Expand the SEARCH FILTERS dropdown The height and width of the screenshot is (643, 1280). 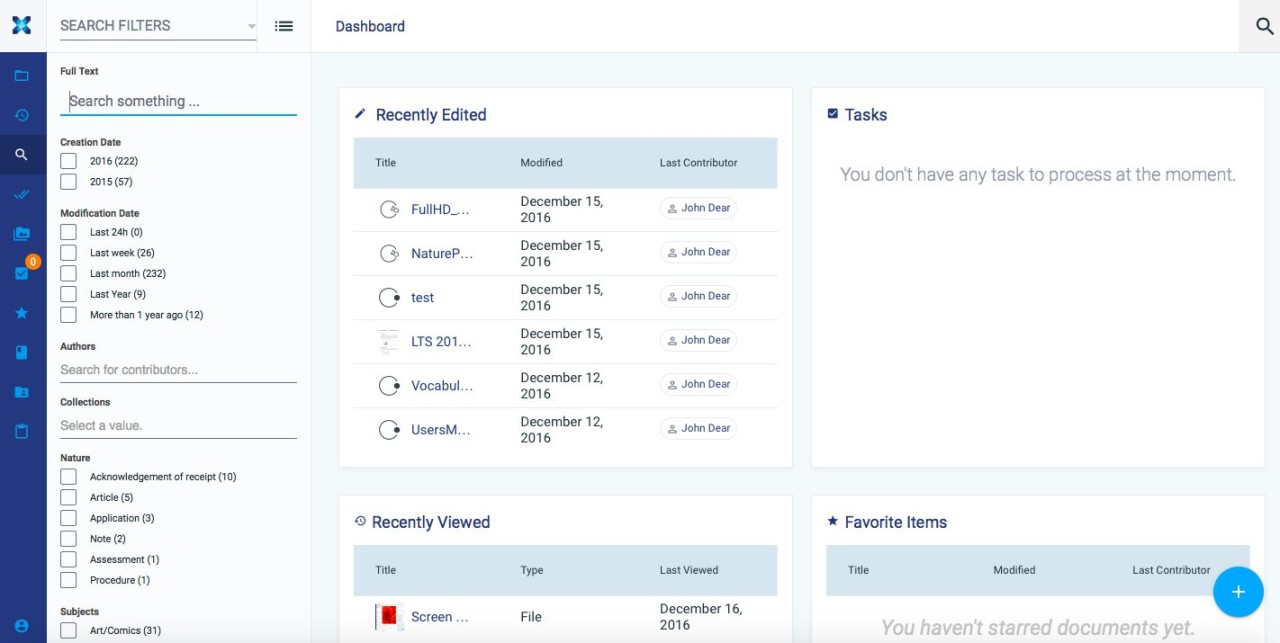click(153, 25)
